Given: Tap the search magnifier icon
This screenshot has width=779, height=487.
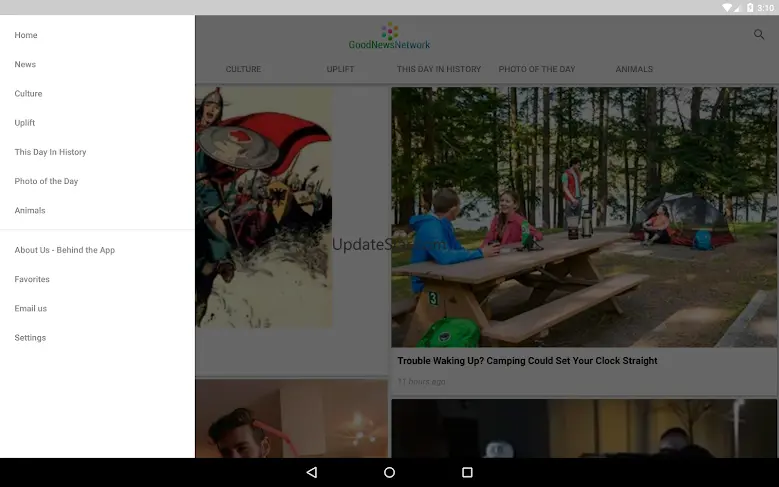Looking at the screenshot, I should pyautogui.click(x=759, y=35).
